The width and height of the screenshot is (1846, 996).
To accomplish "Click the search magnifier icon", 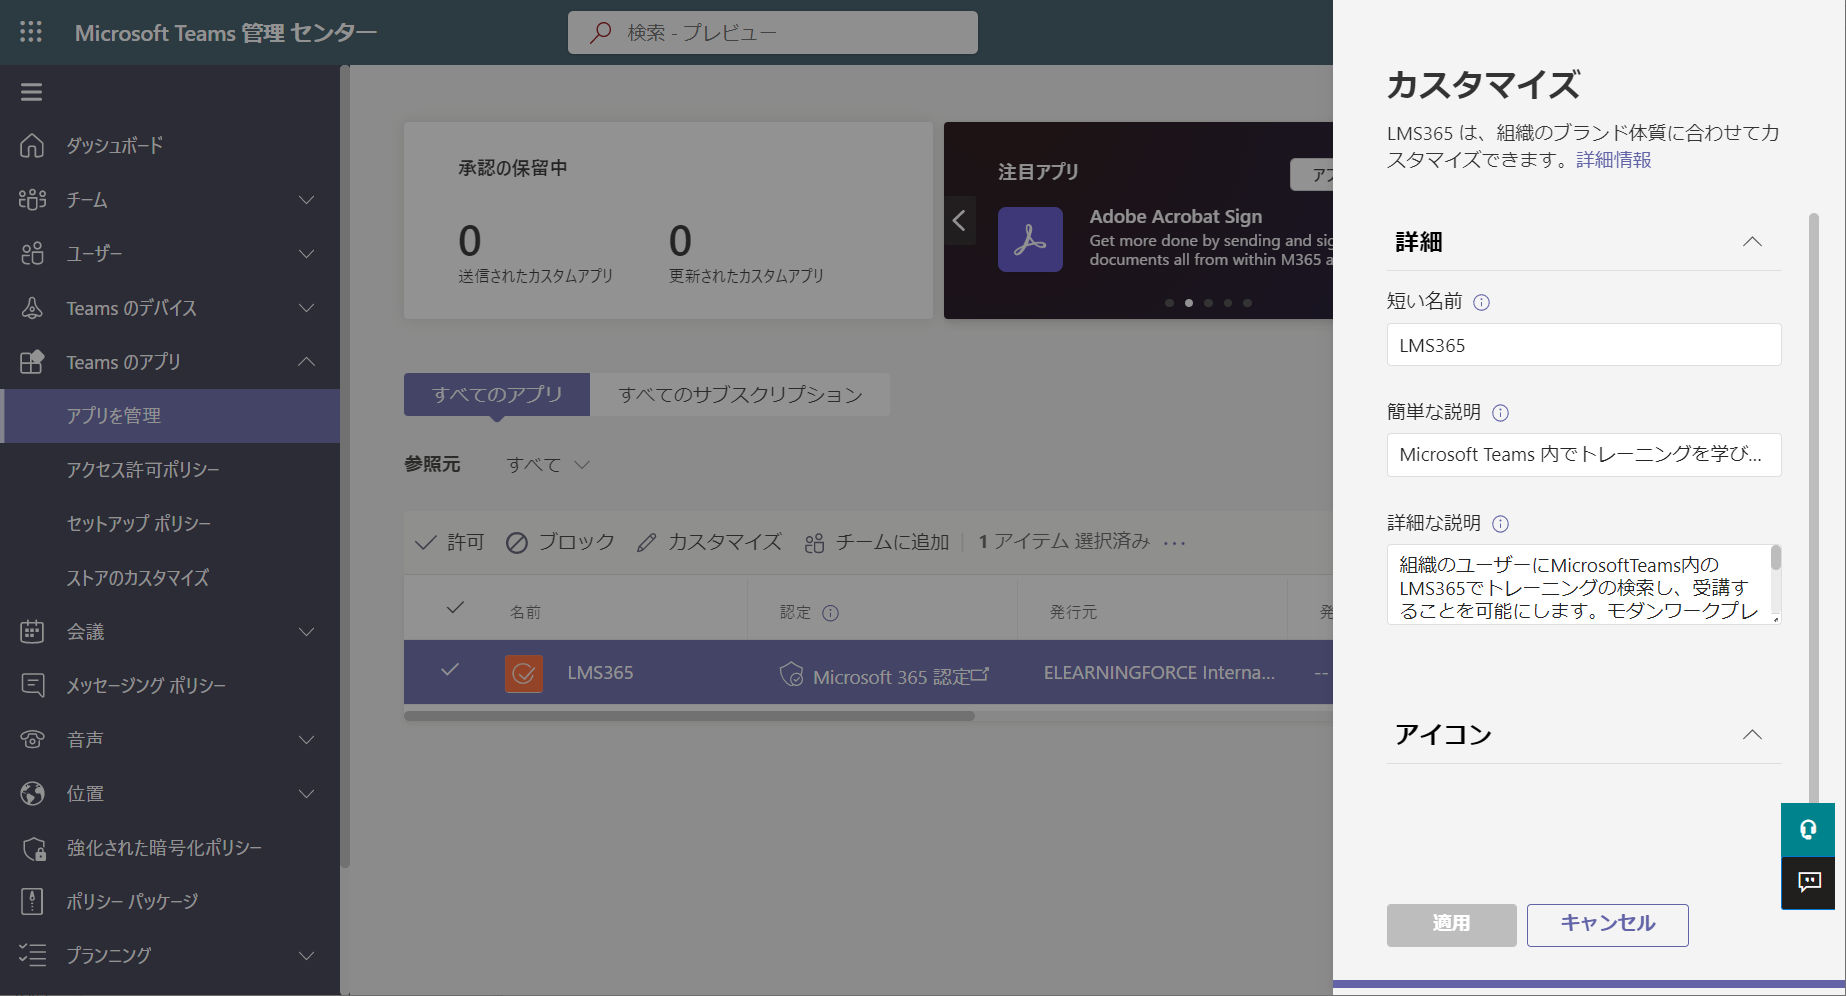I will pyautogui.click(x=601, y=32).
